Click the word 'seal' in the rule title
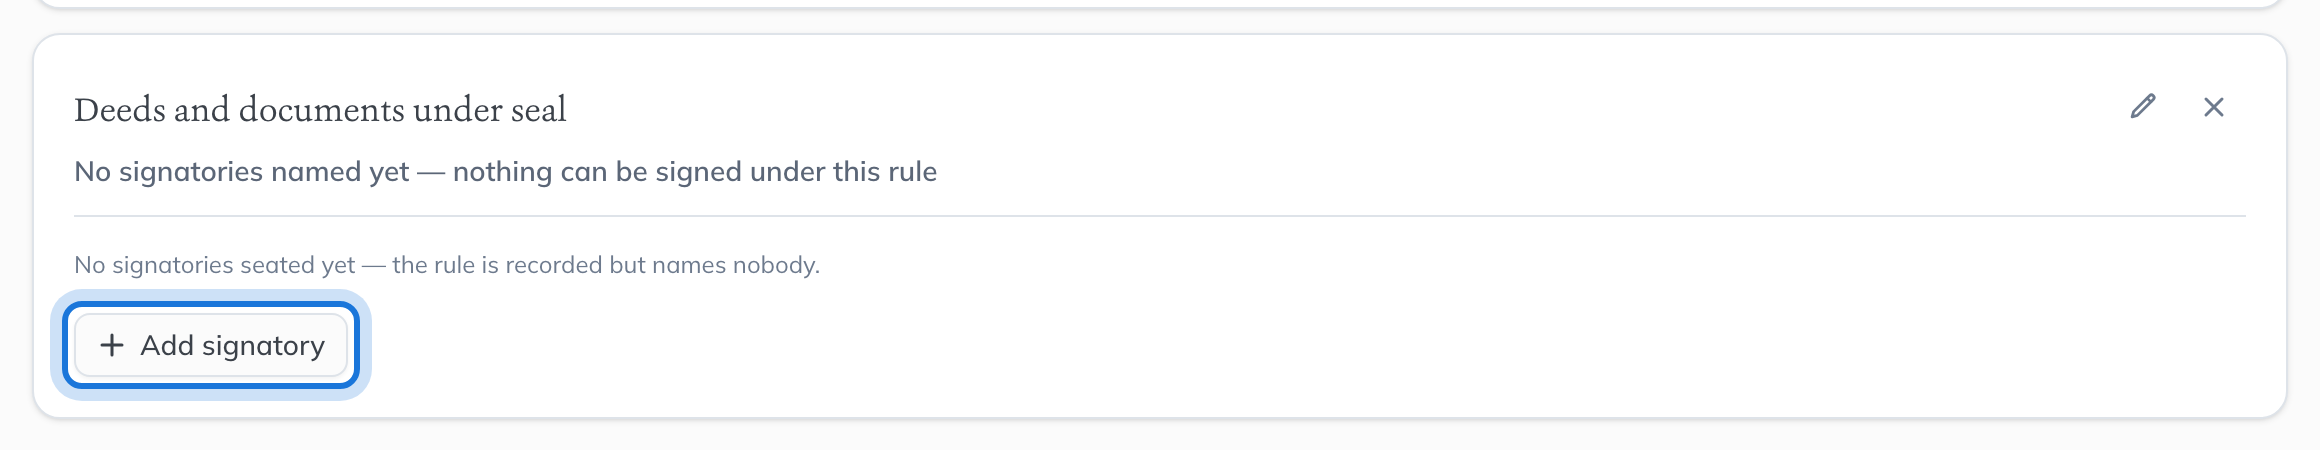2320x450 pixels. coord(538,109)
